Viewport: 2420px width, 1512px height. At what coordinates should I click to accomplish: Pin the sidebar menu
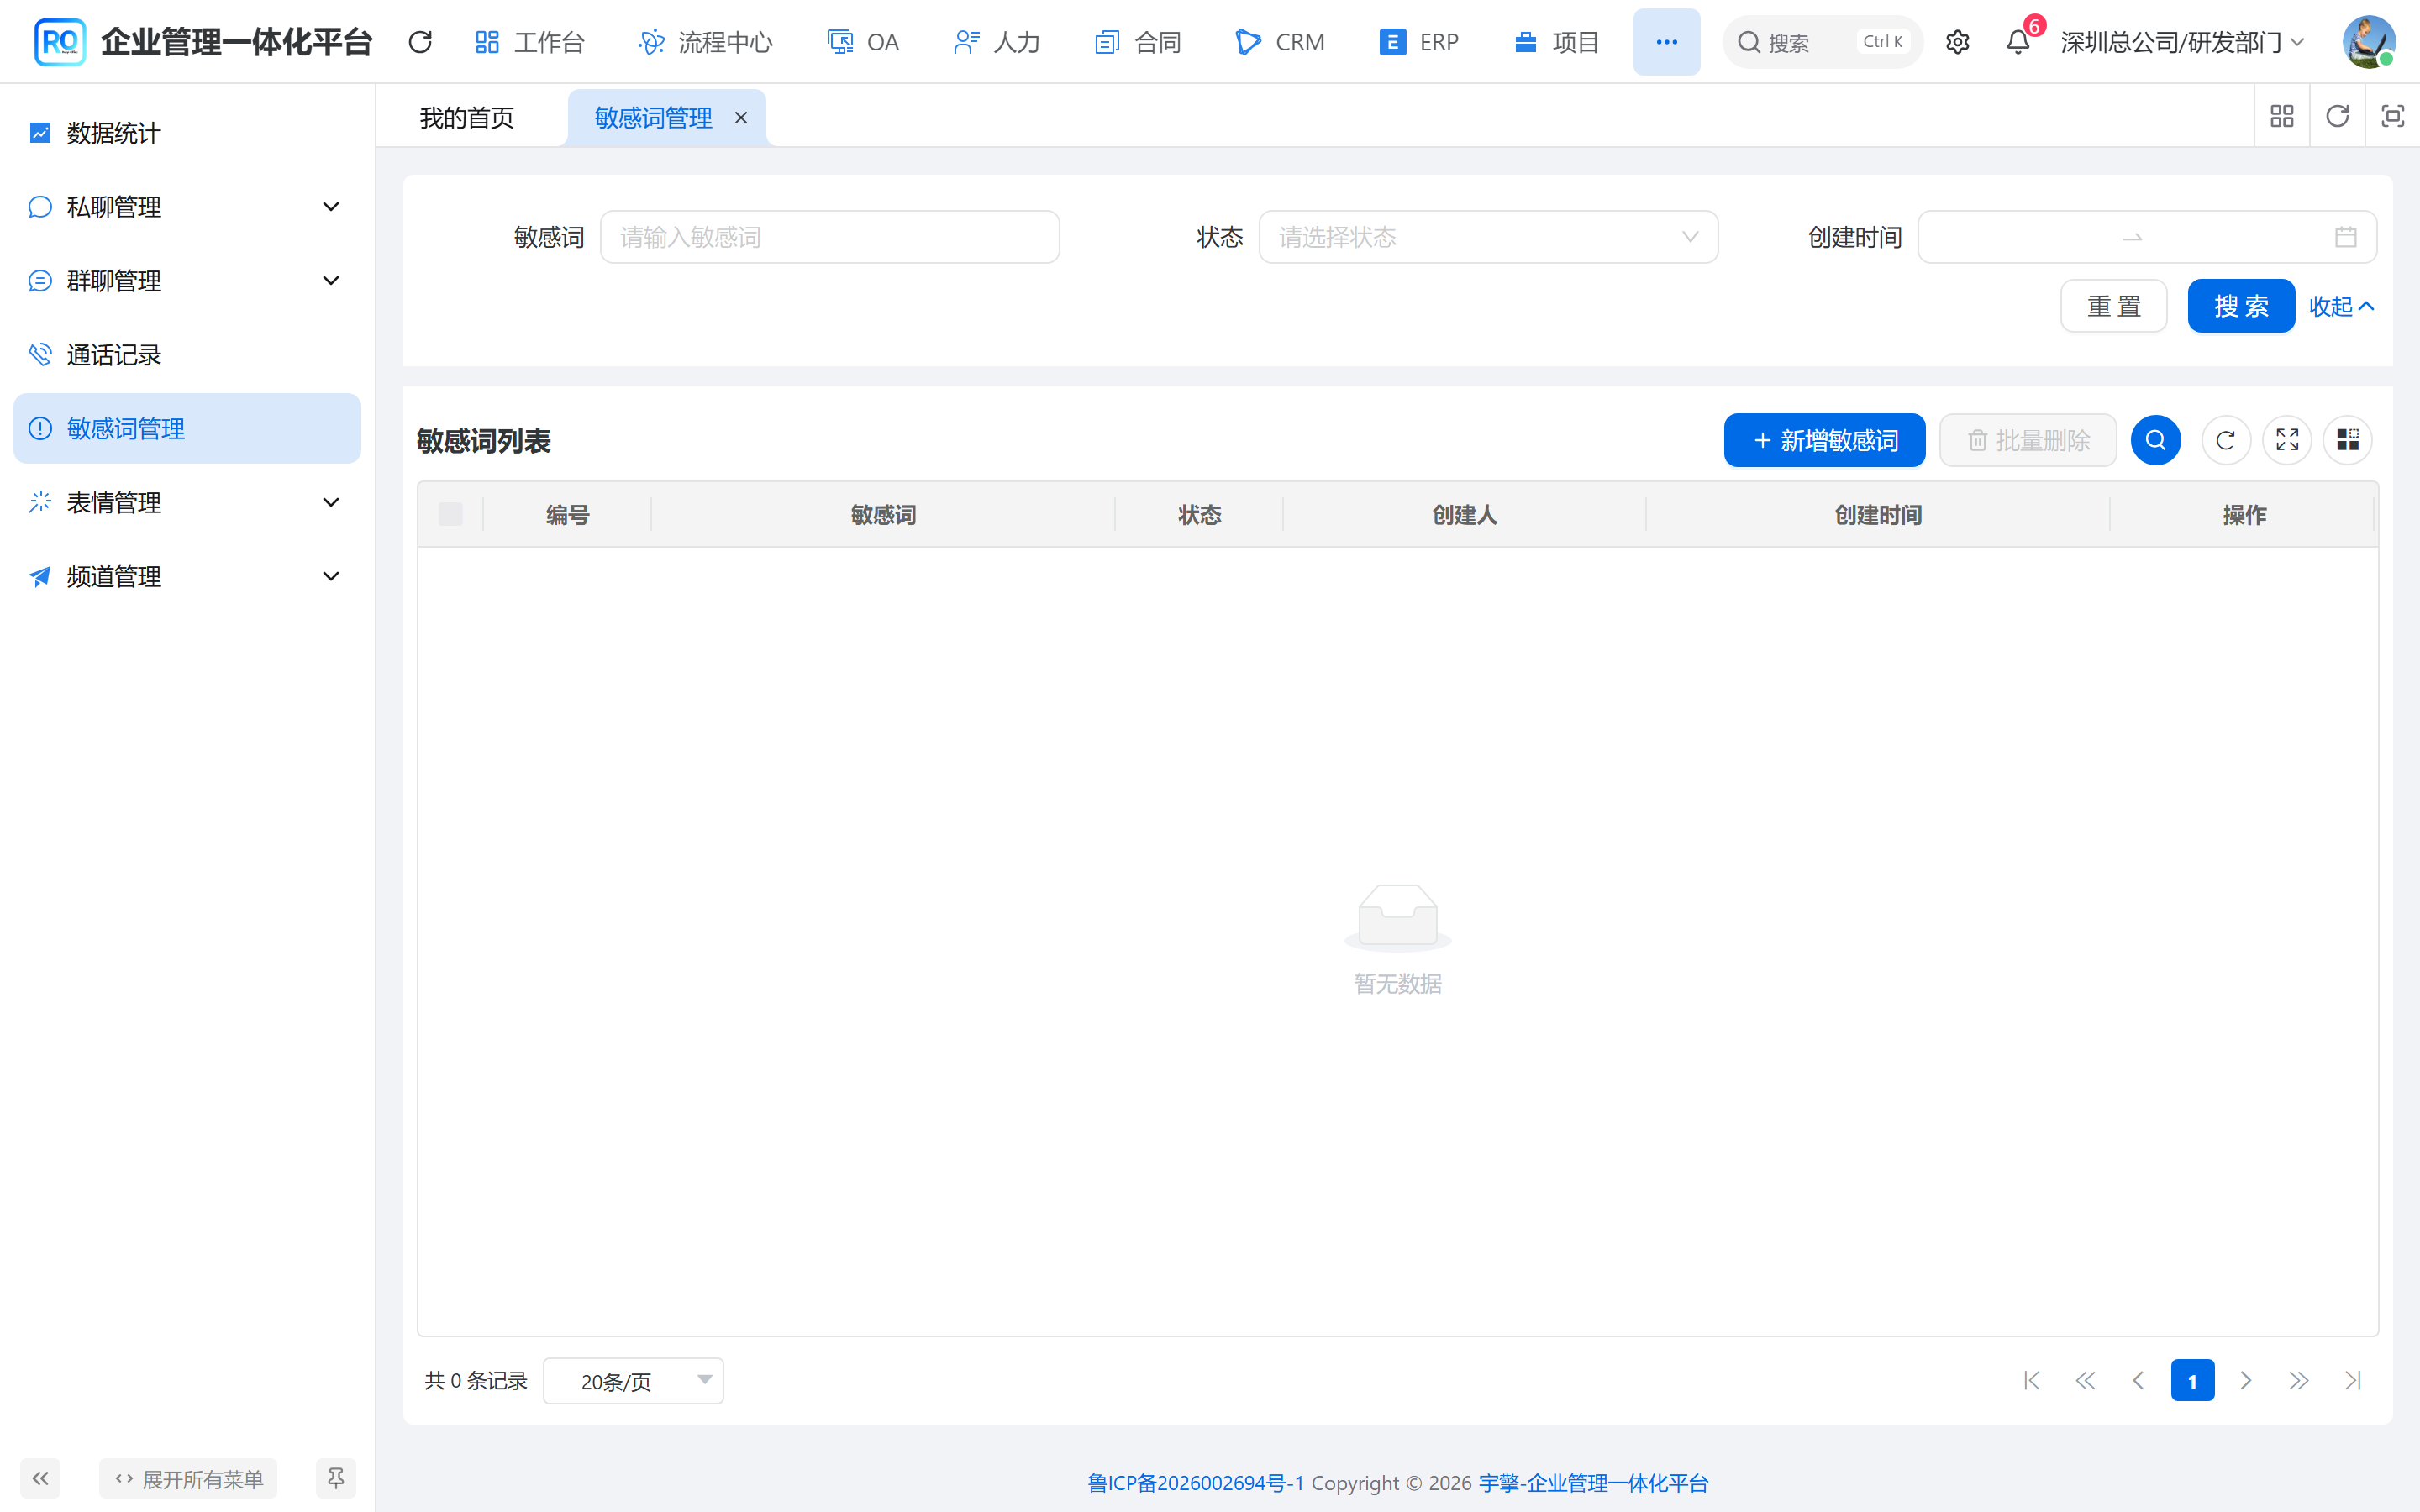pyautogui.click(x=336, y=1478)
